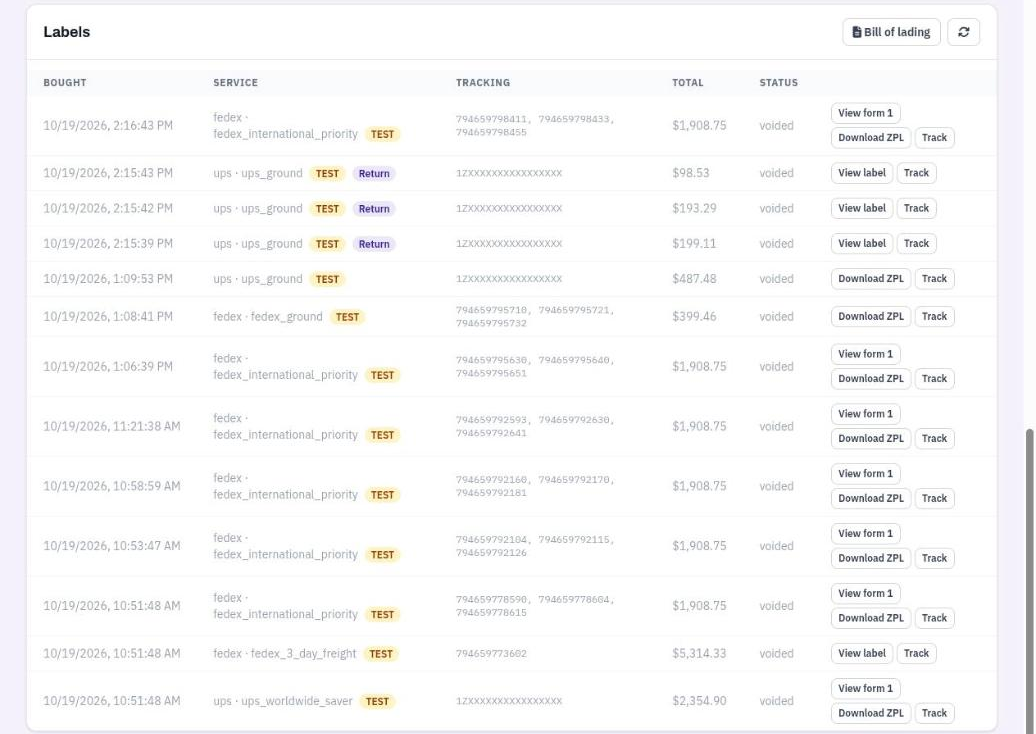Select the Return badge on $98.53 row

[x=374, y=174]
